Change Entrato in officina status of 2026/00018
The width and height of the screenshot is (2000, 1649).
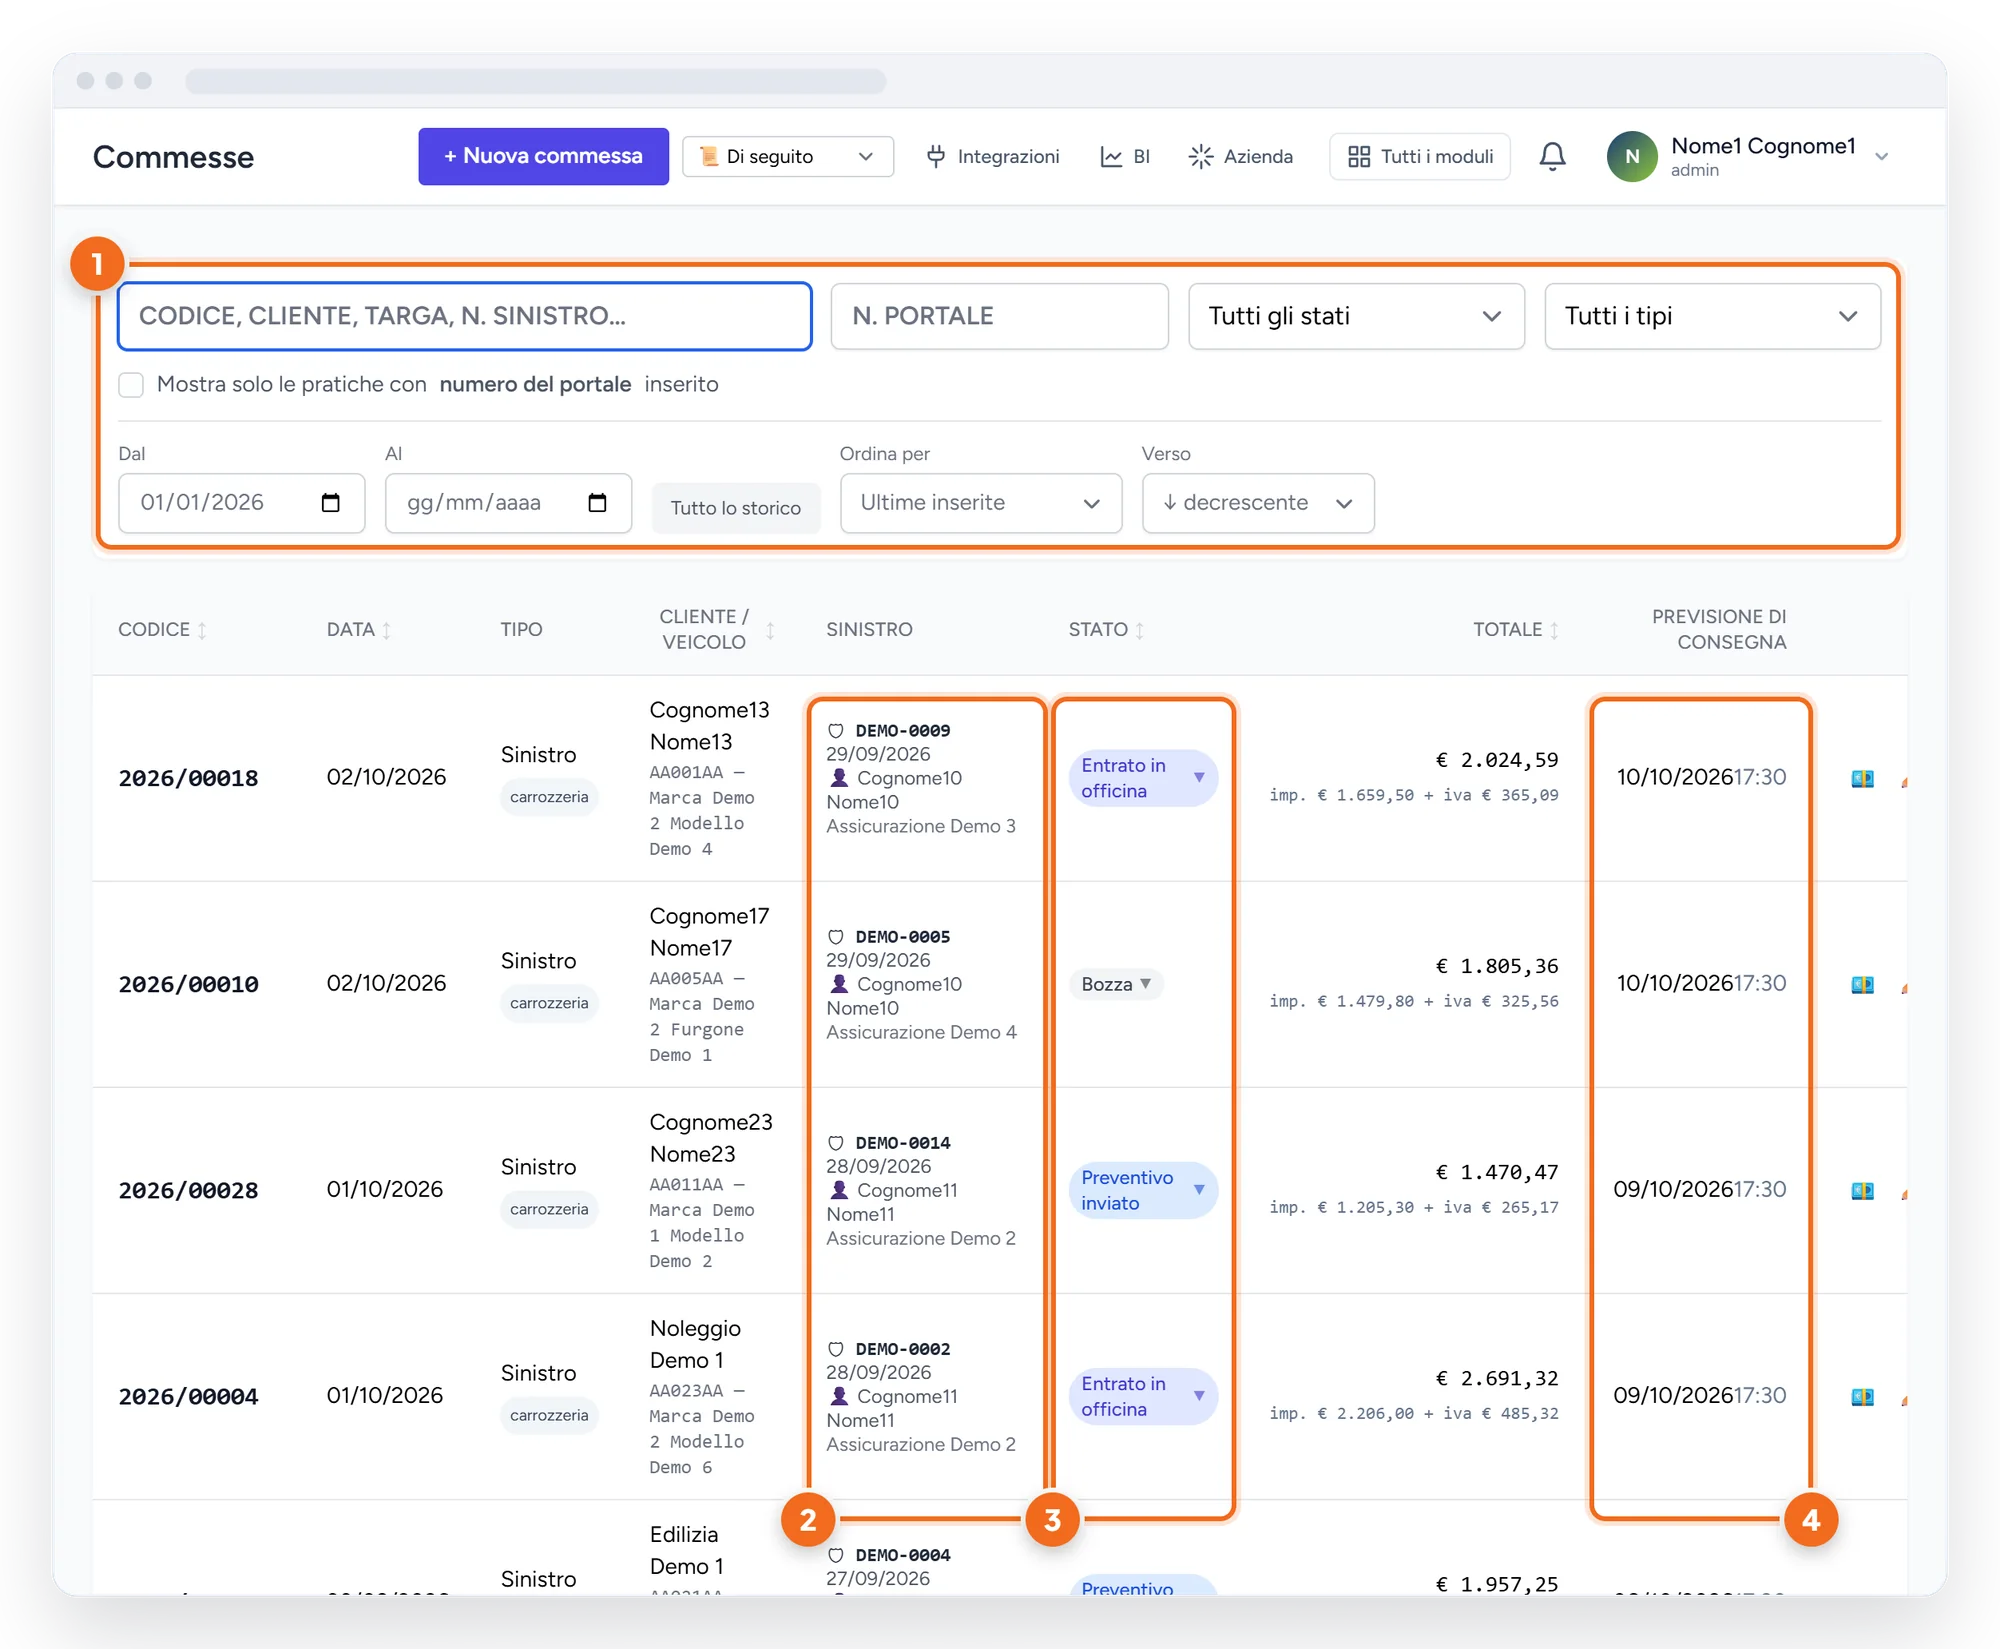1143,778
